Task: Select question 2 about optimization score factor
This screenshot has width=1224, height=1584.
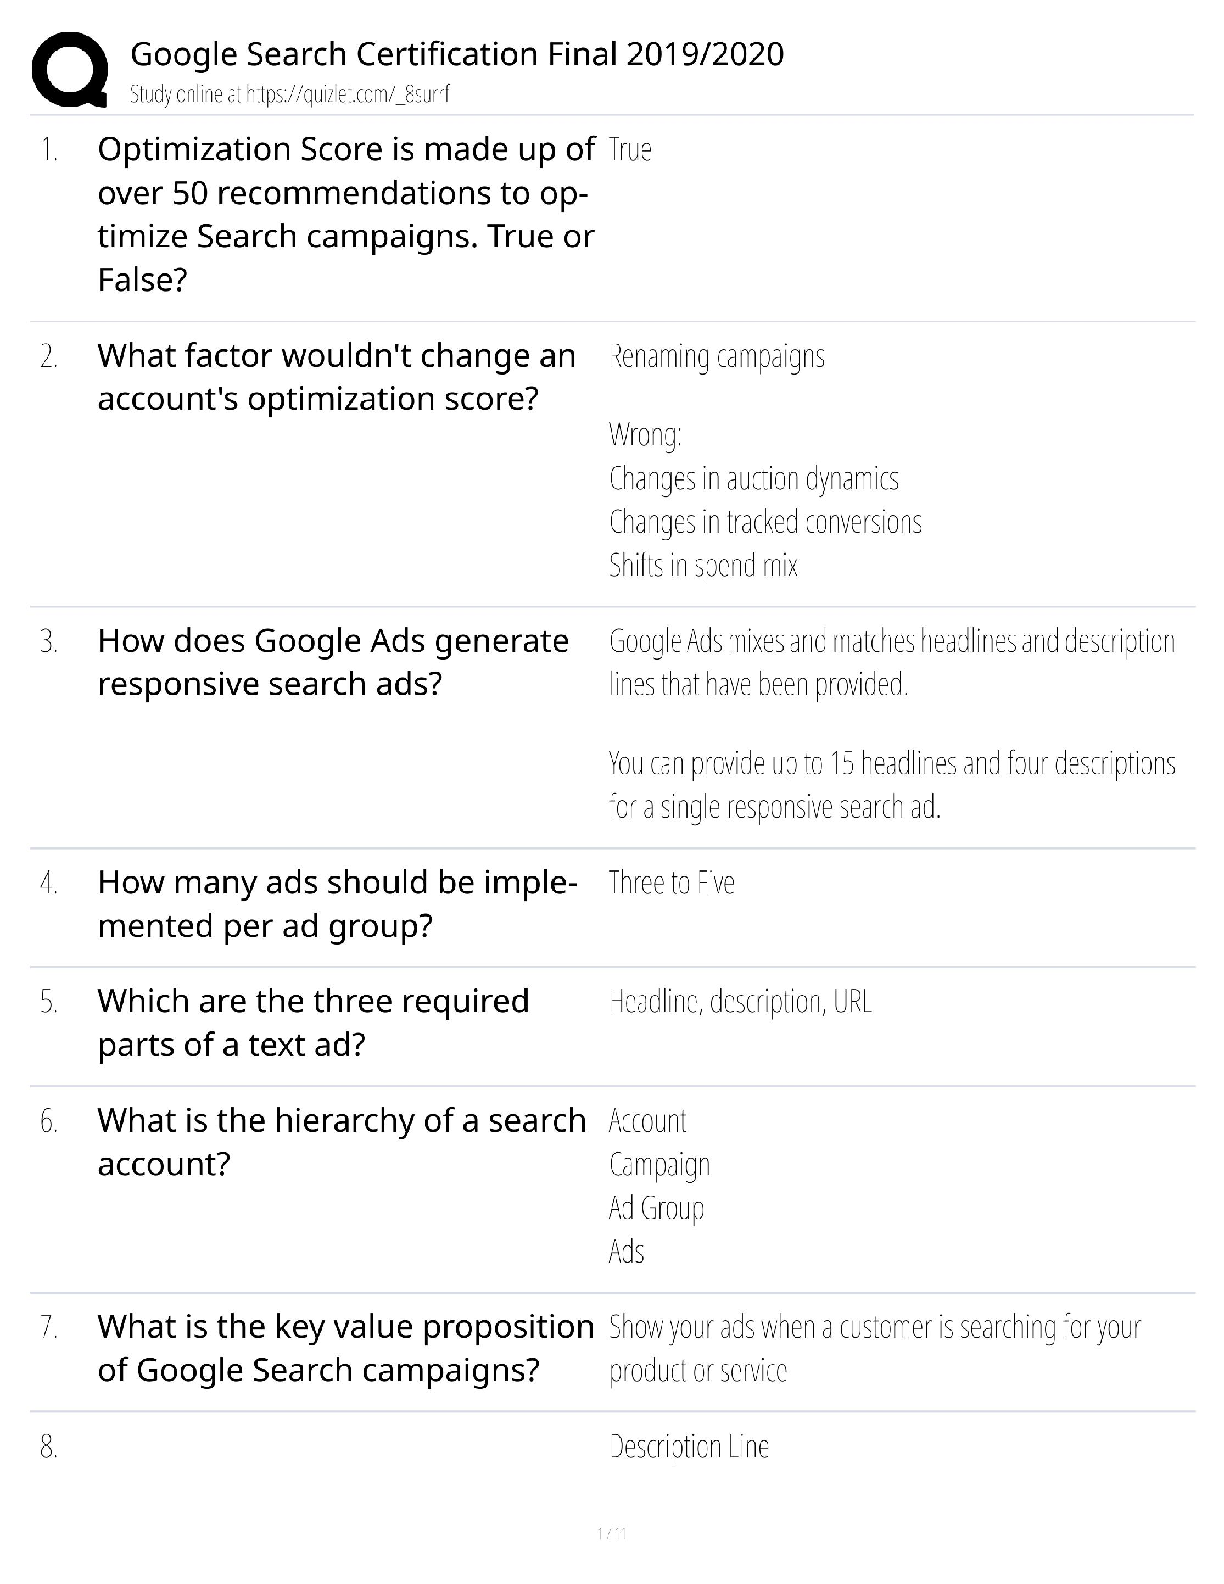Action: coord(336,377)
